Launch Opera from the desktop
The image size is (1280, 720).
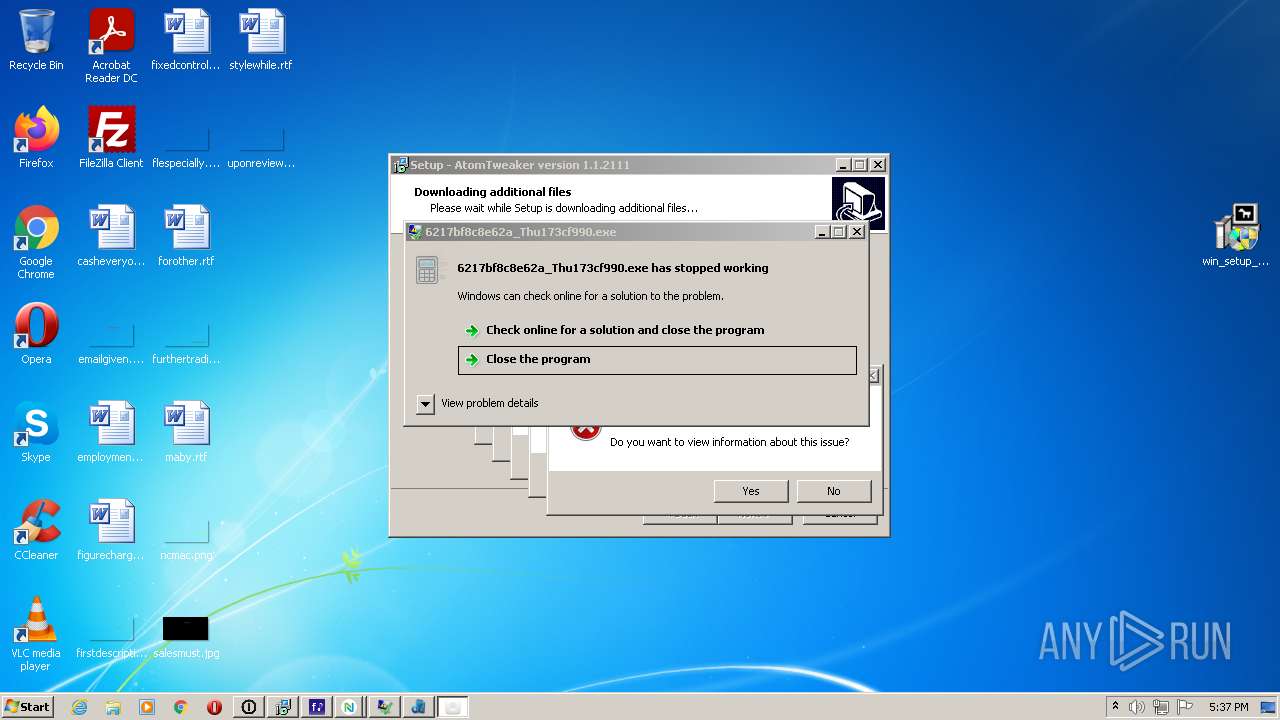[x=36, y=334]
